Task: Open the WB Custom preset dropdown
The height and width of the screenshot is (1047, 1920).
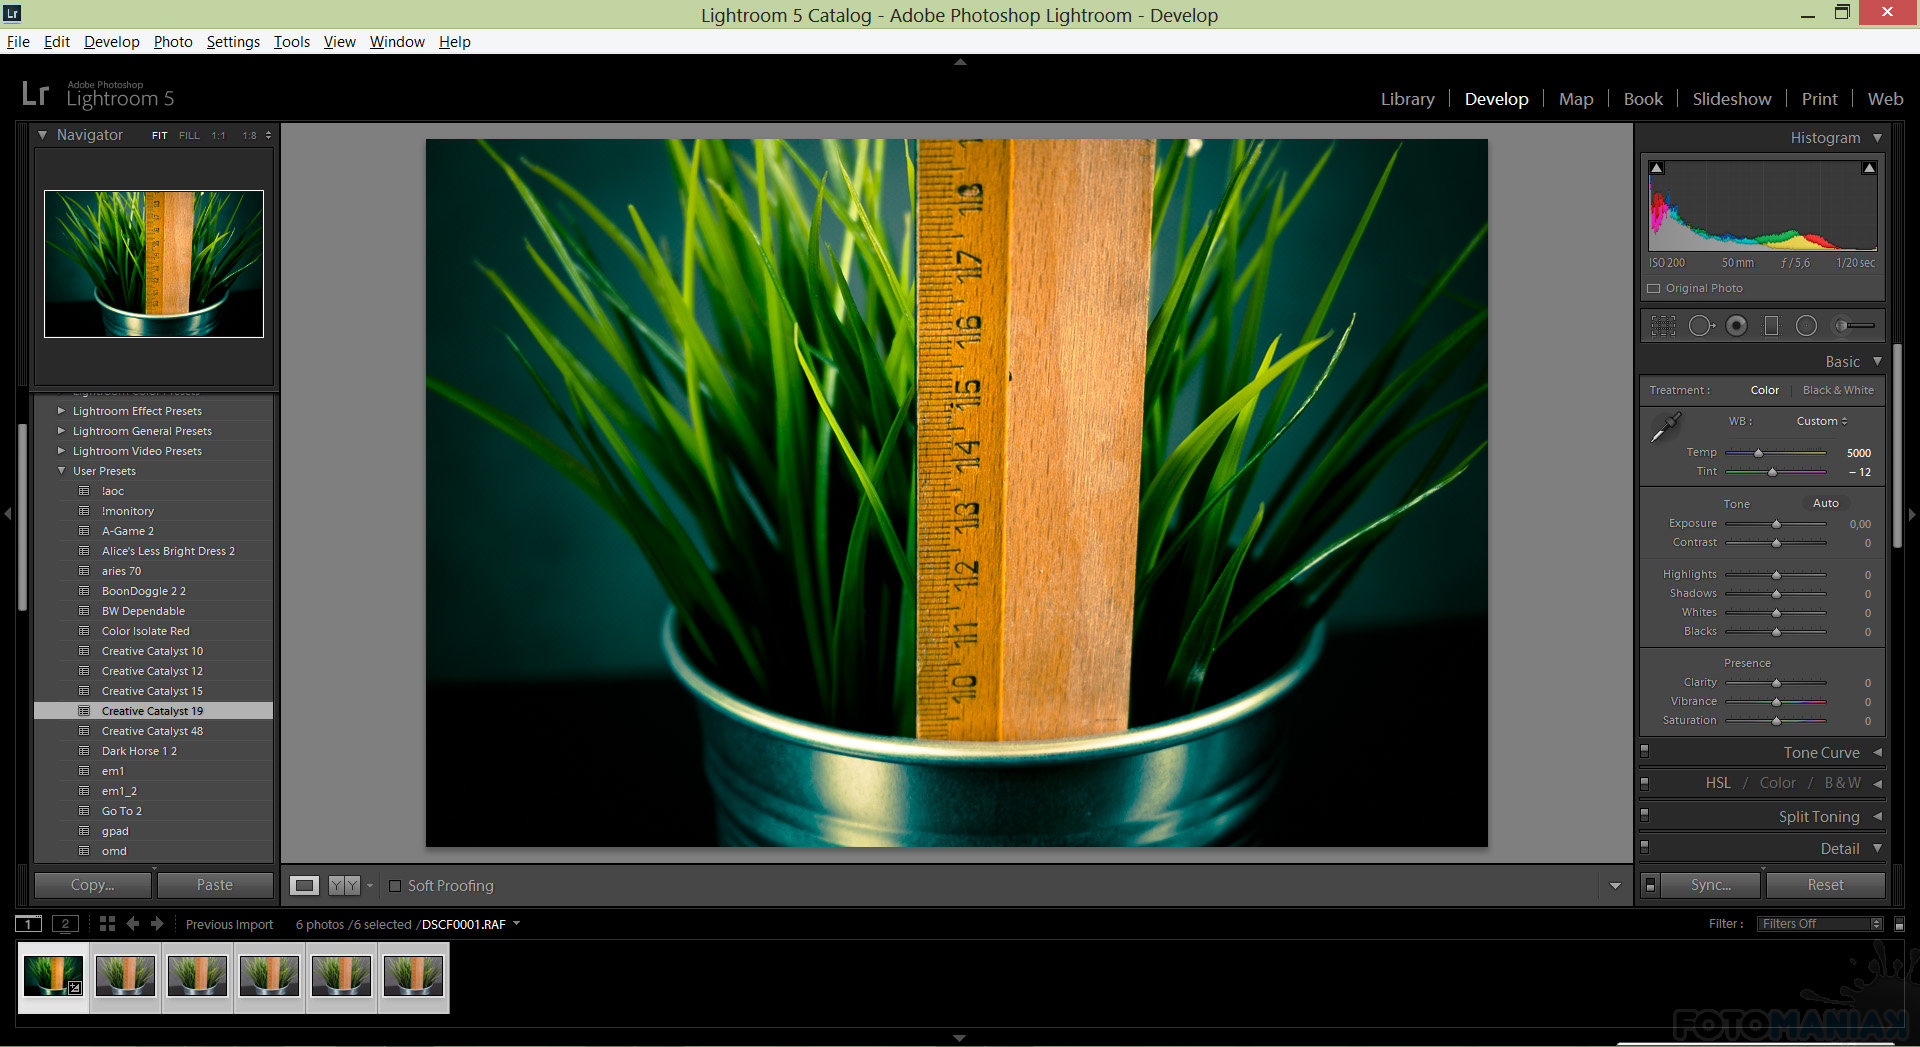Action: point(1821,421)
